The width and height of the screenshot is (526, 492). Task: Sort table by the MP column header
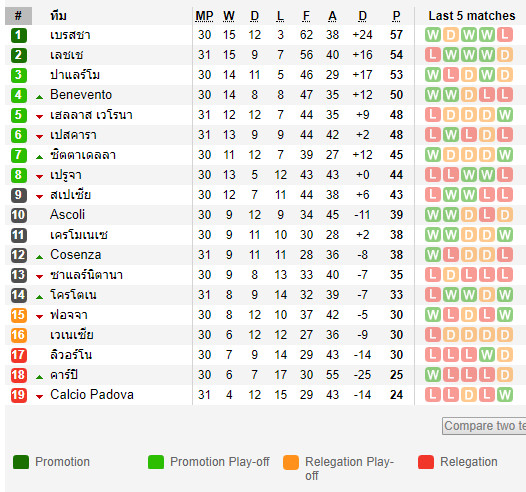pyautogui.click(x=204, y=16)
